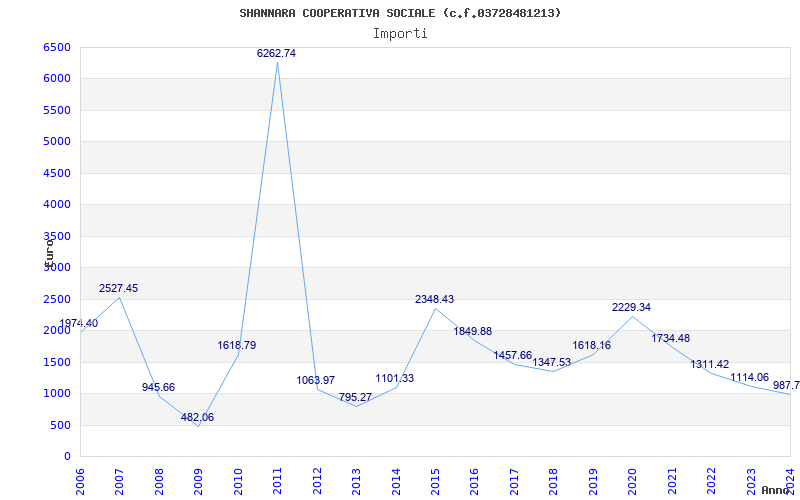Select the x-axis year 2008
Image resolution: width=800 pixels, height=500 pixels.
point(159,481)
